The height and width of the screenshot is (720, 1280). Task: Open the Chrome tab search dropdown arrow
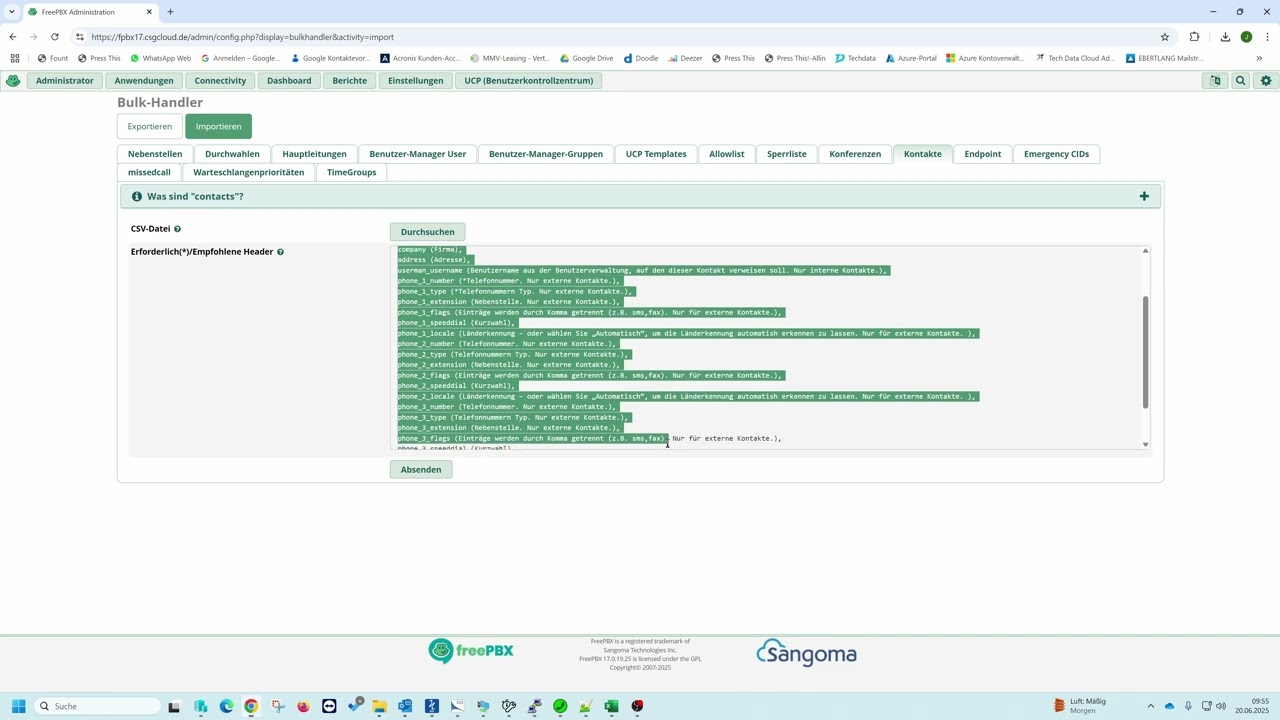(12, 12)
